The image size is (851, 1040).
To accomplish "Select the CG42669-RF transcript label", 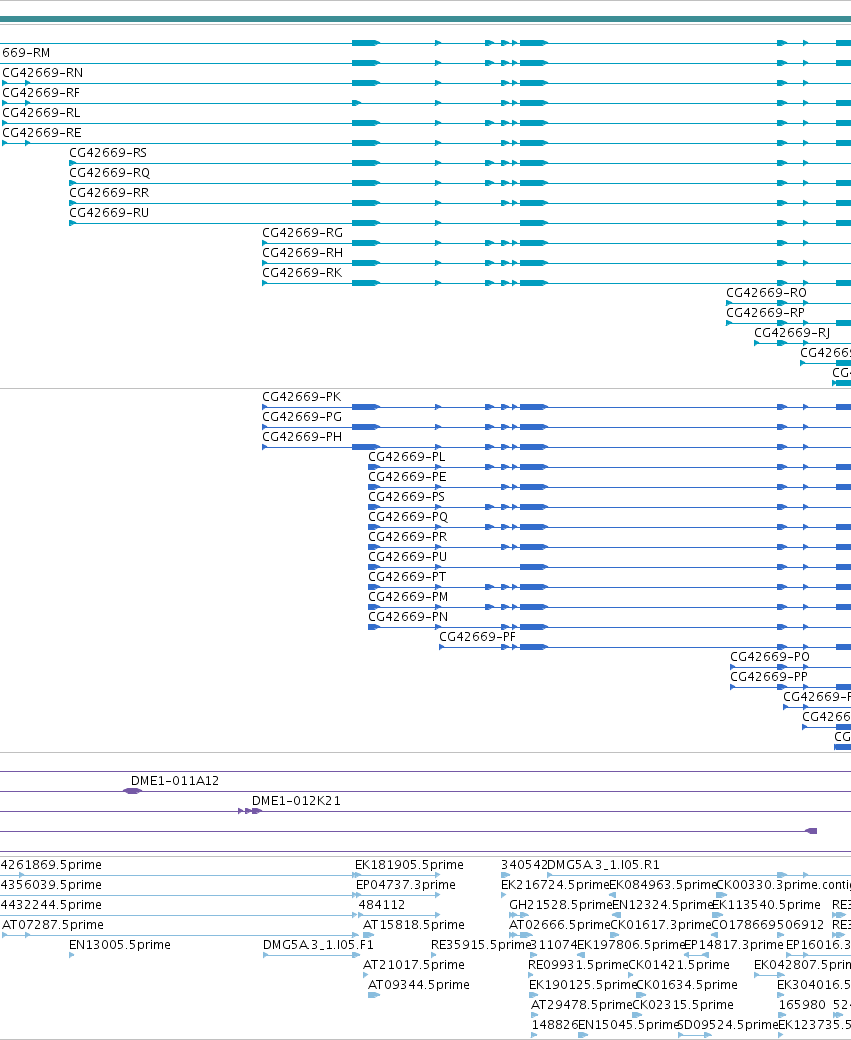I will point(41,93).
